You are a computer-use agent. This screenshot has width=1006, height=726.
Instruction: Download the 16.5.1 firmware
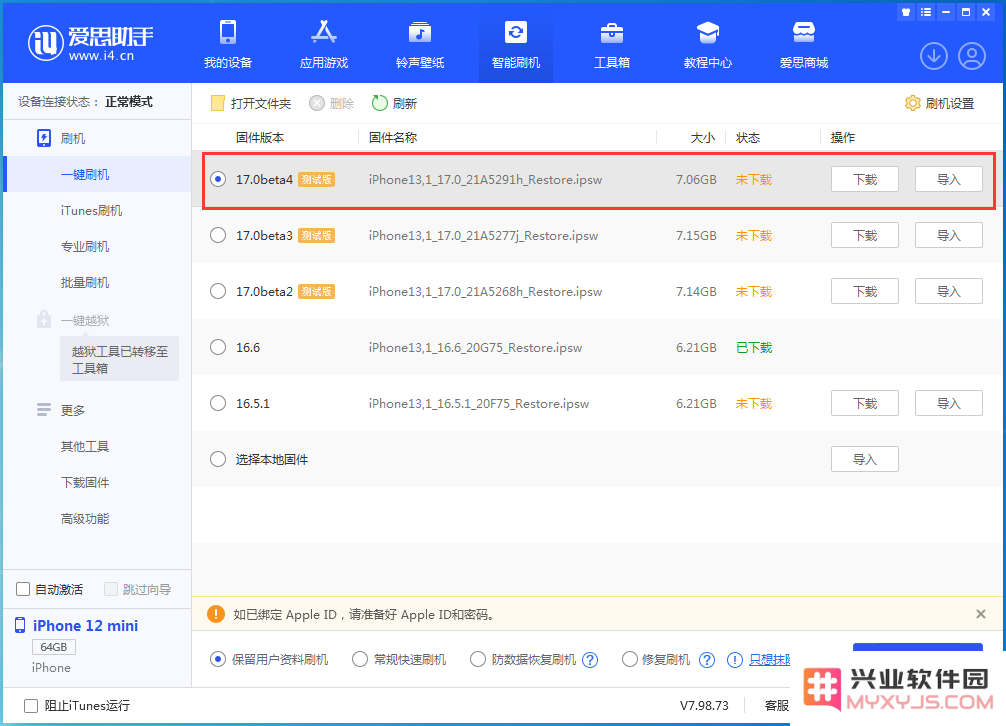(x=865, y=403)
